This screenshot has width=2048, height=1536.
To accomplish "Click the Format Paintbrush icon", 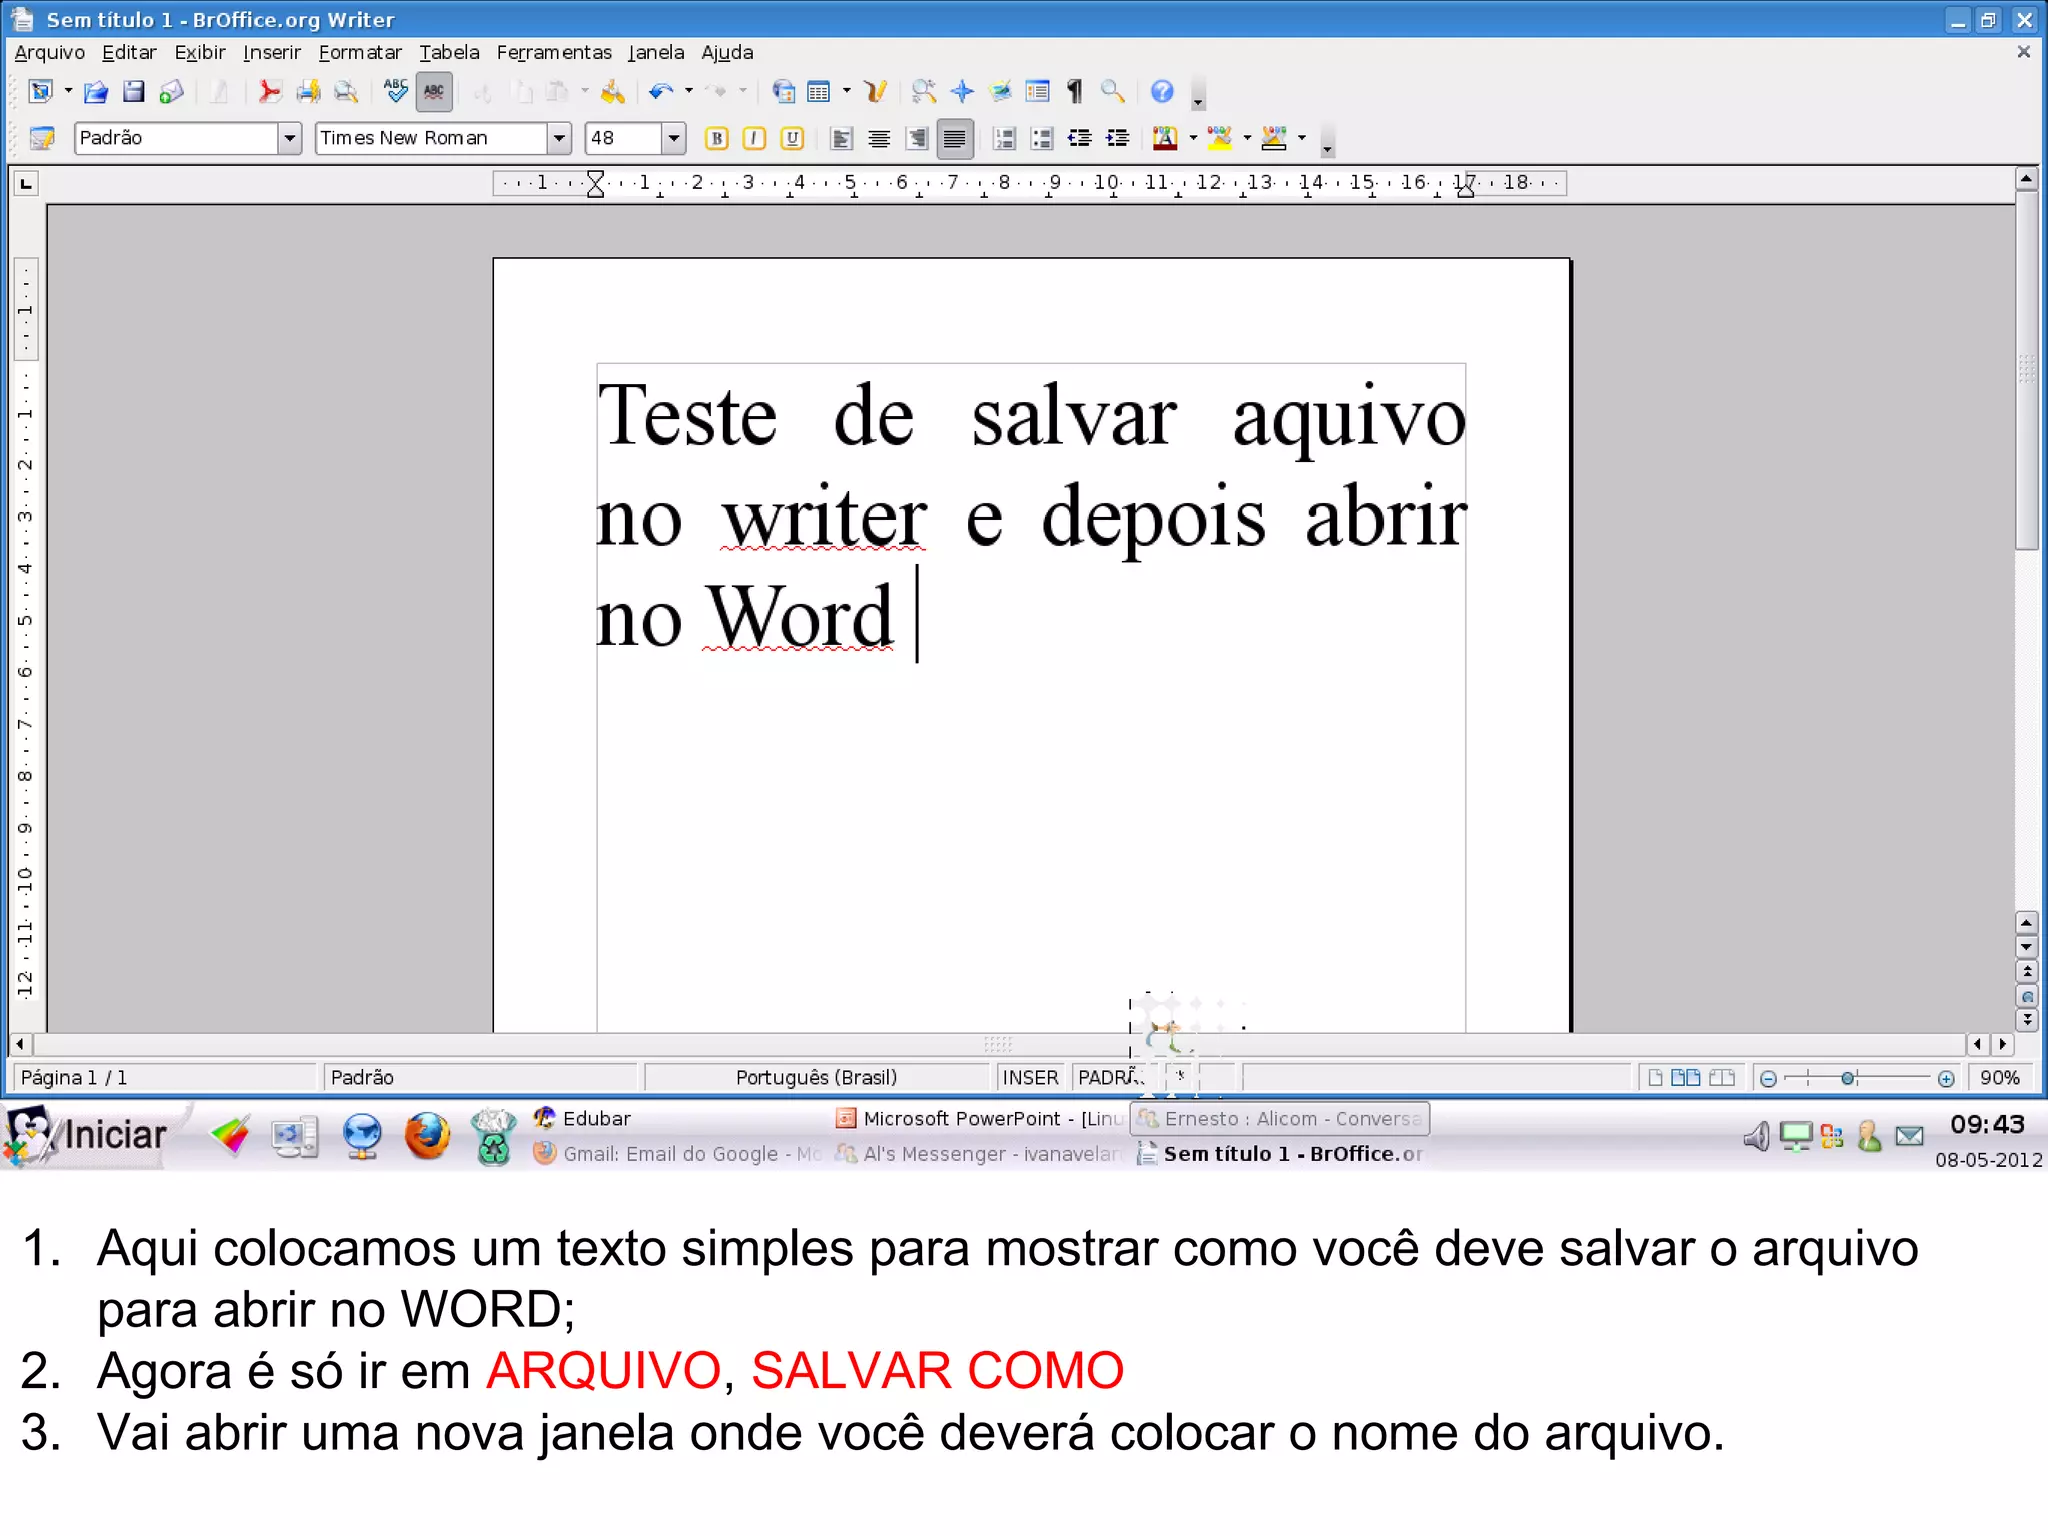I will 612,92.
